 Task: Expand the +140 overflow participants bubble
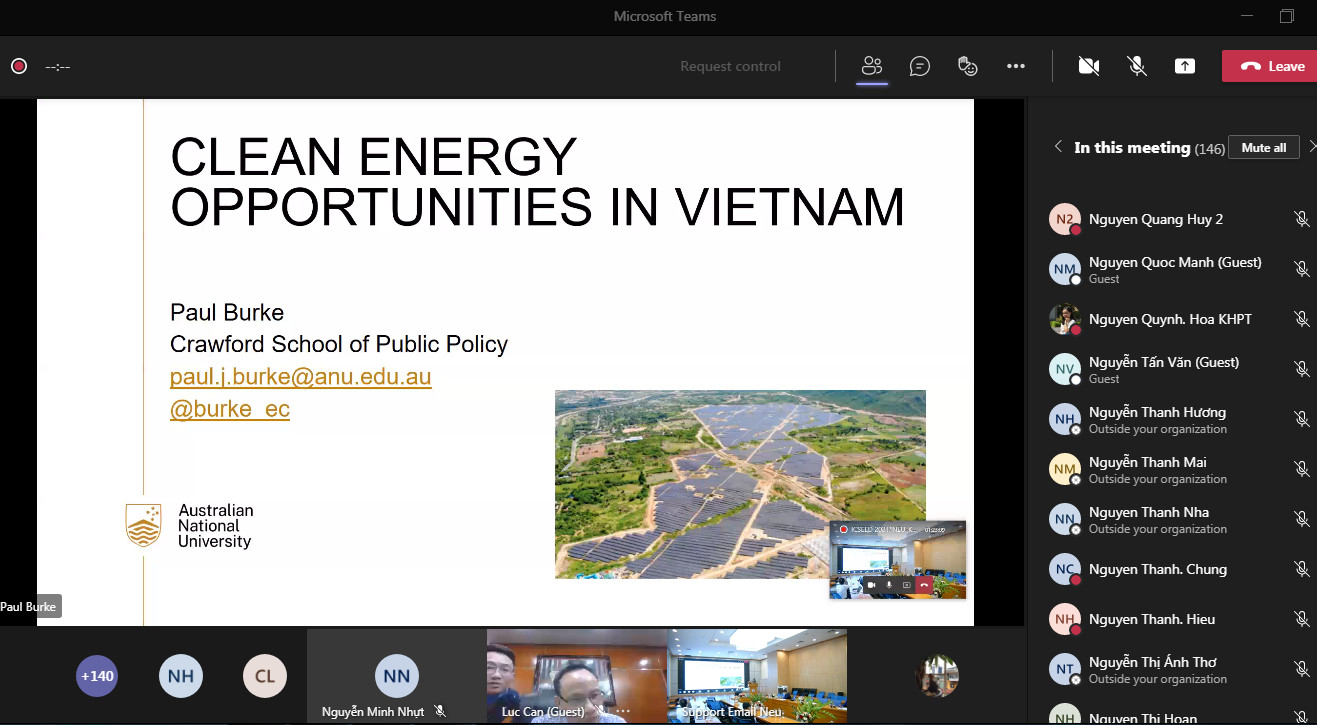[x=97, y=676]
